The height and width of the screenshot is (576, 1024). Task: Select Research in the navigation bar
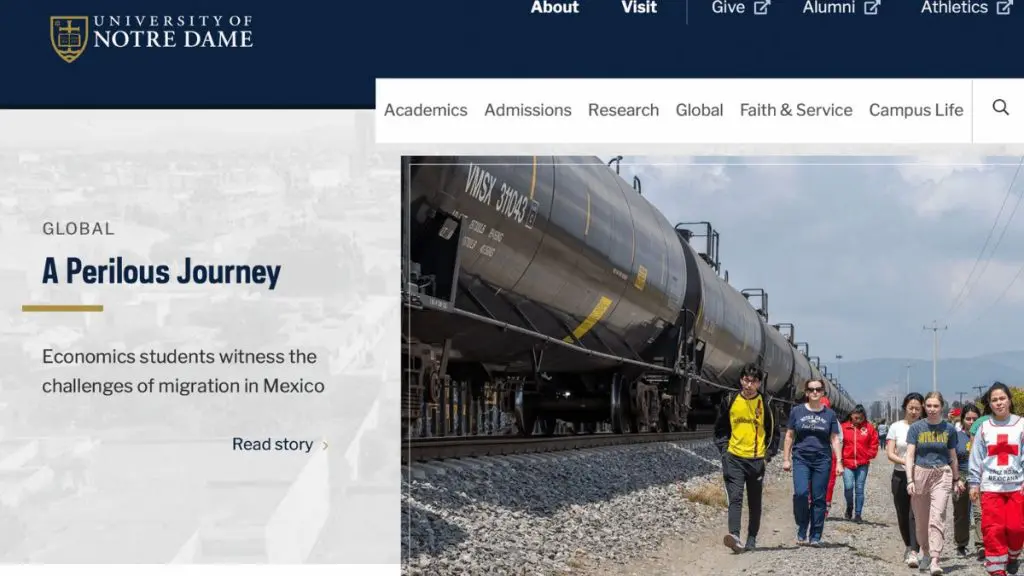coord(623,110)
